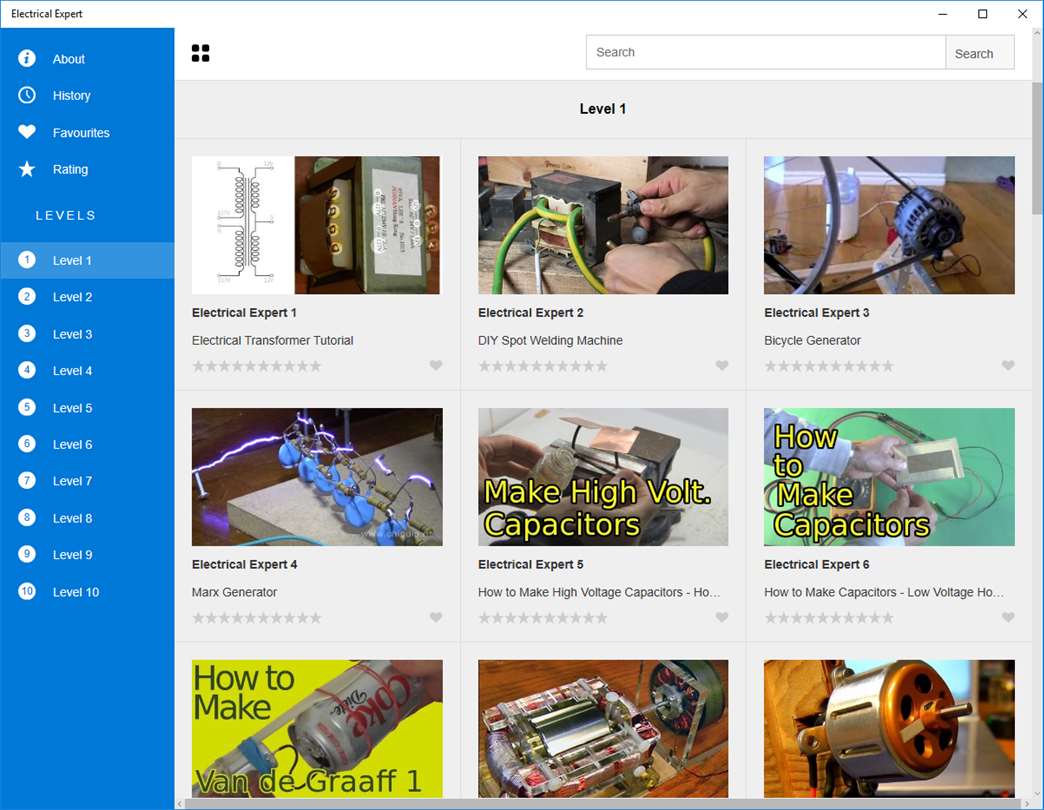This screenshot has height=810, width=1044.
Task: Open the History menu item
Action: 87,95
